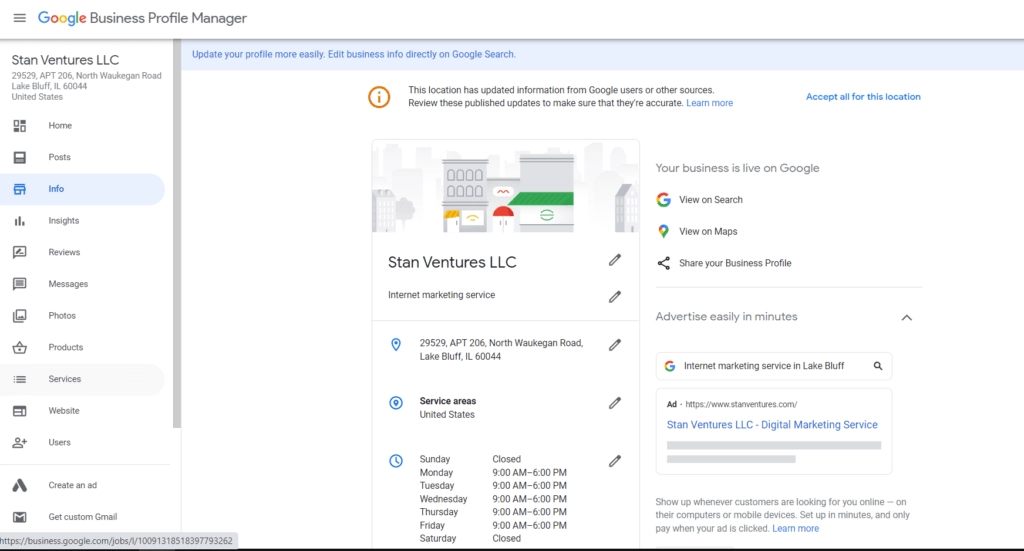Edit the business name with pencil icon
1024x551 pixels.
615,260
